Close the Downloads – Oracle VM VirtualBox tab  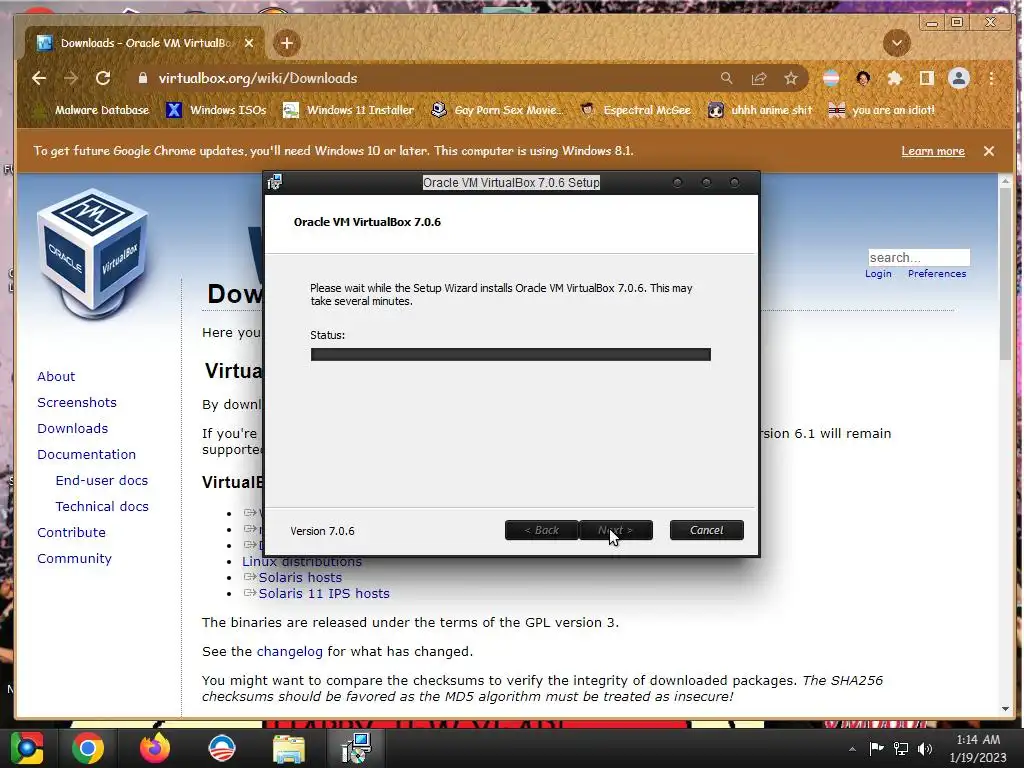(249, 43)
